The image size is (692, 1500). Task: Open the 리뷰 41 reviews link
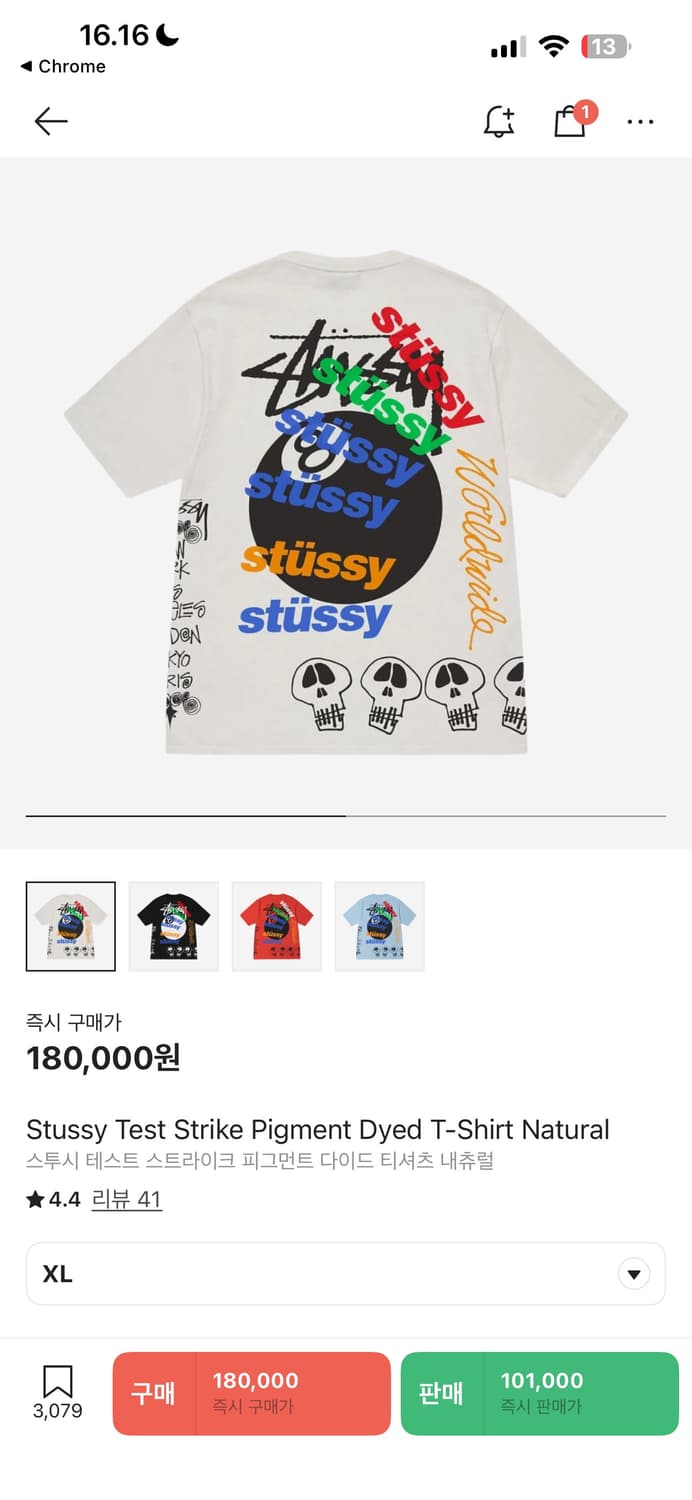pyautogui.click(x=126, y=1199)
